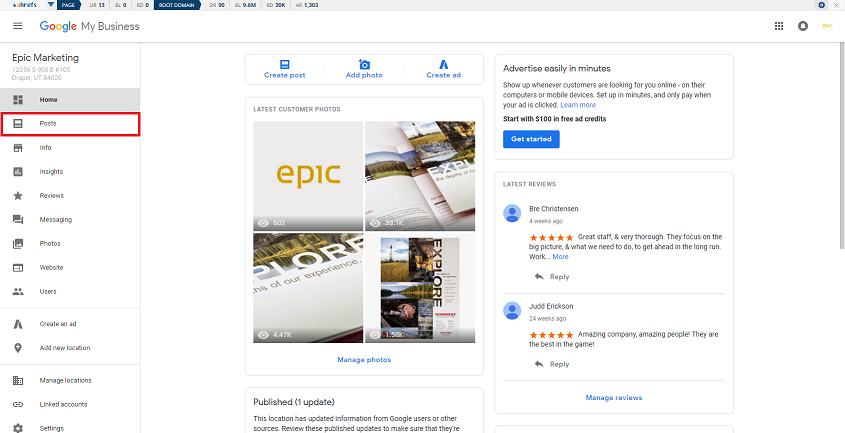Open the Users sidebar label
Screen dimensions: 845x433
click(x=48, y=292)
